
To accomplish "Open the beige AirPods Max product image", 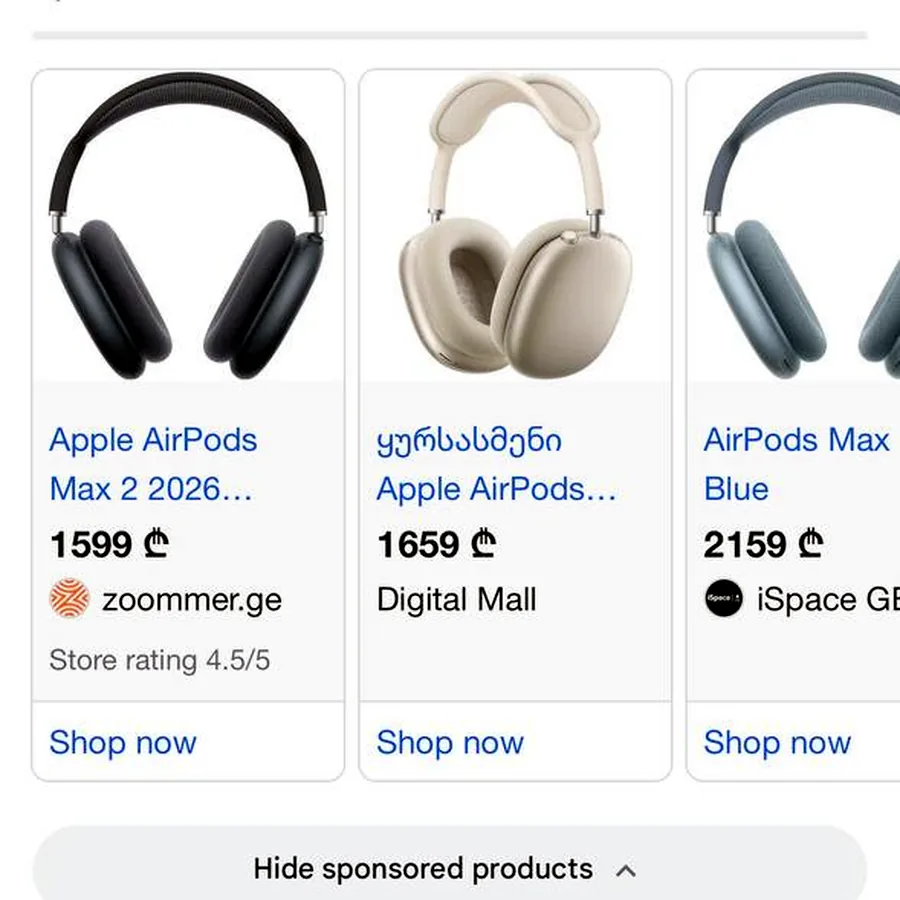I will (515, 226).
